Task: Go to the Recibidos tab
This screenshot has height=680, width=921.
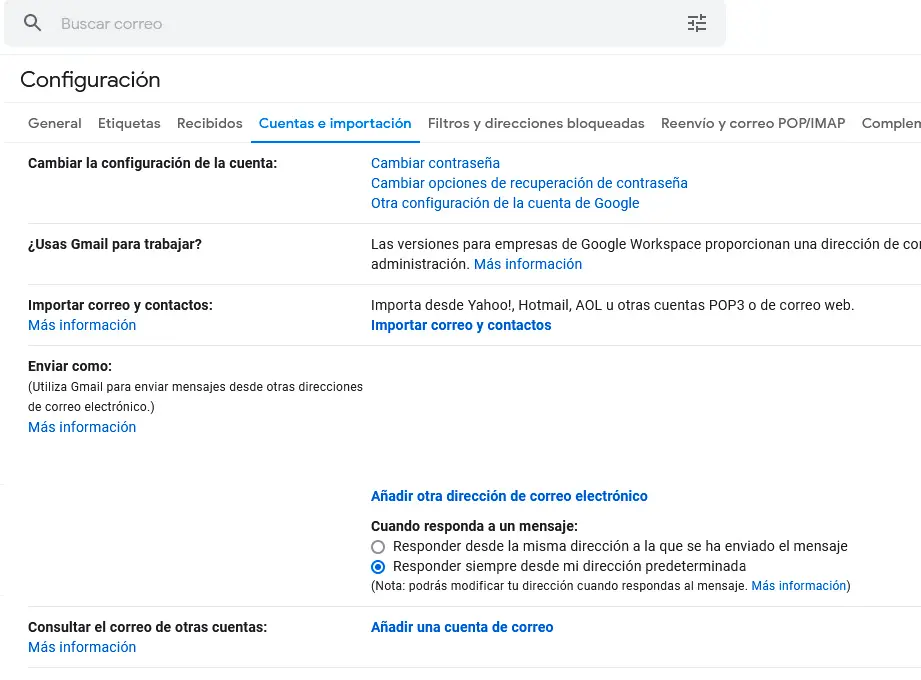Action: (x=210, y=123)
